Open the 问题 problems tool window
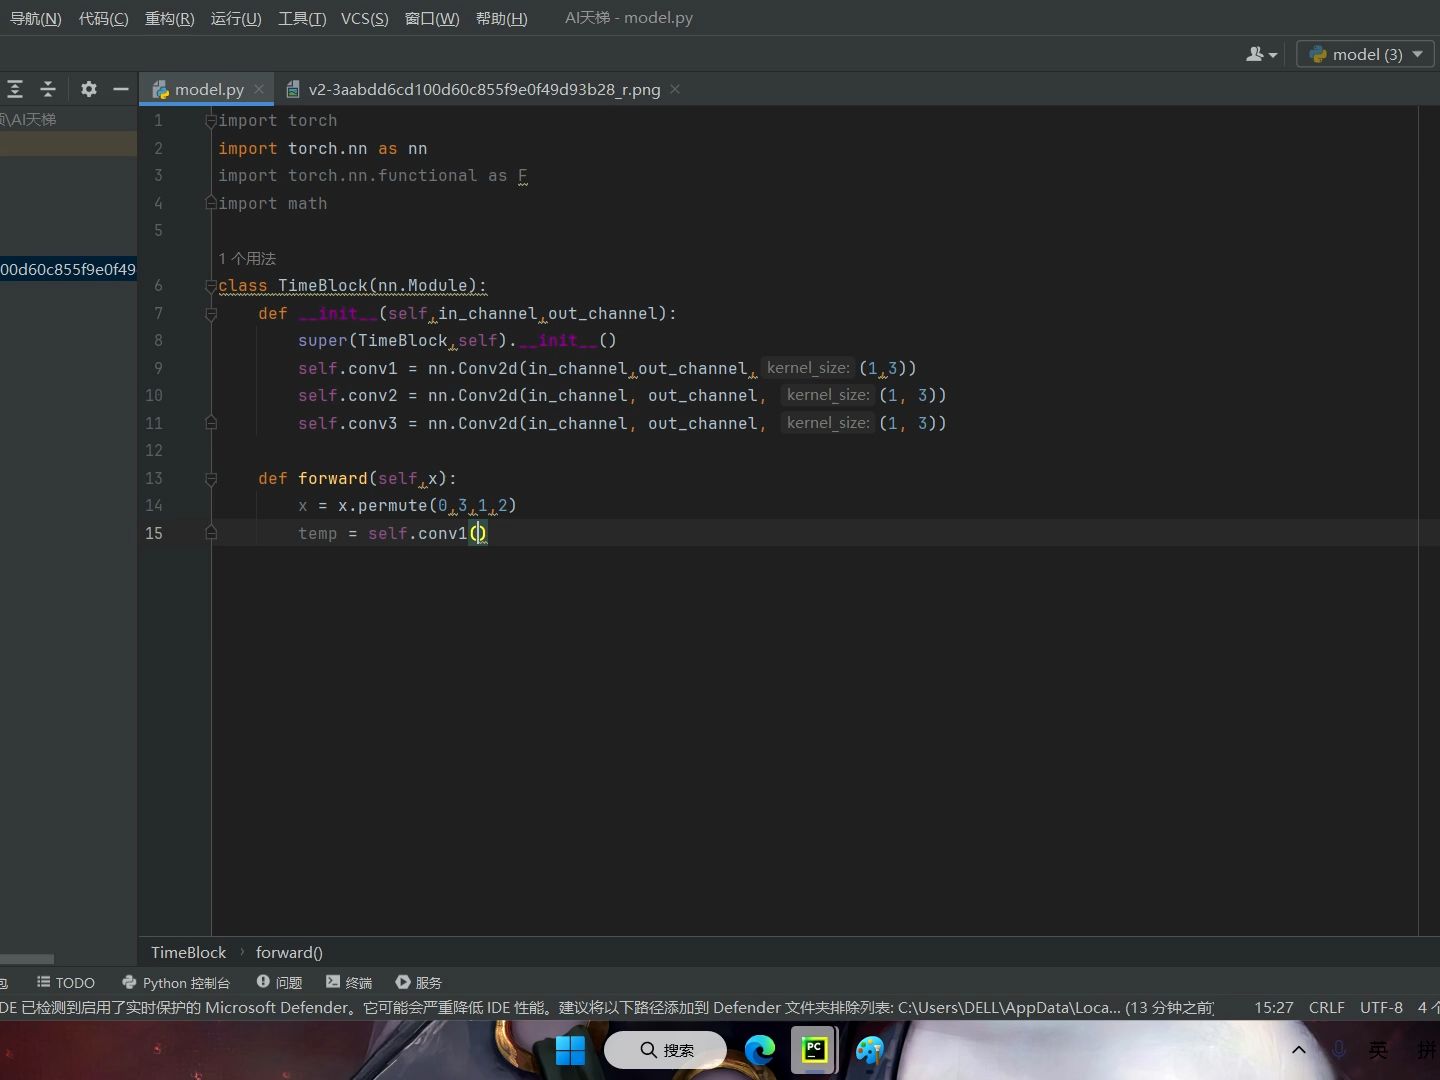 [279, 982]
